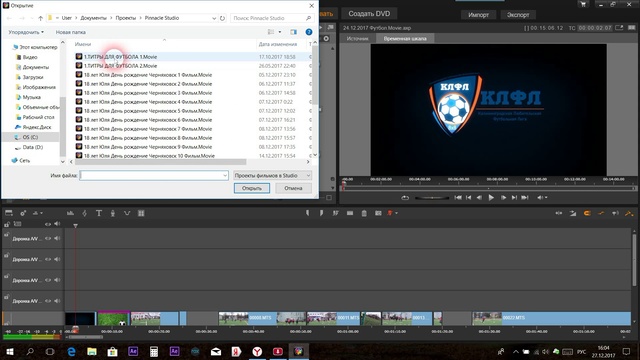Click the blue help question mark
640x360 pixels.
pyautogui.click(x=309, y=32)
